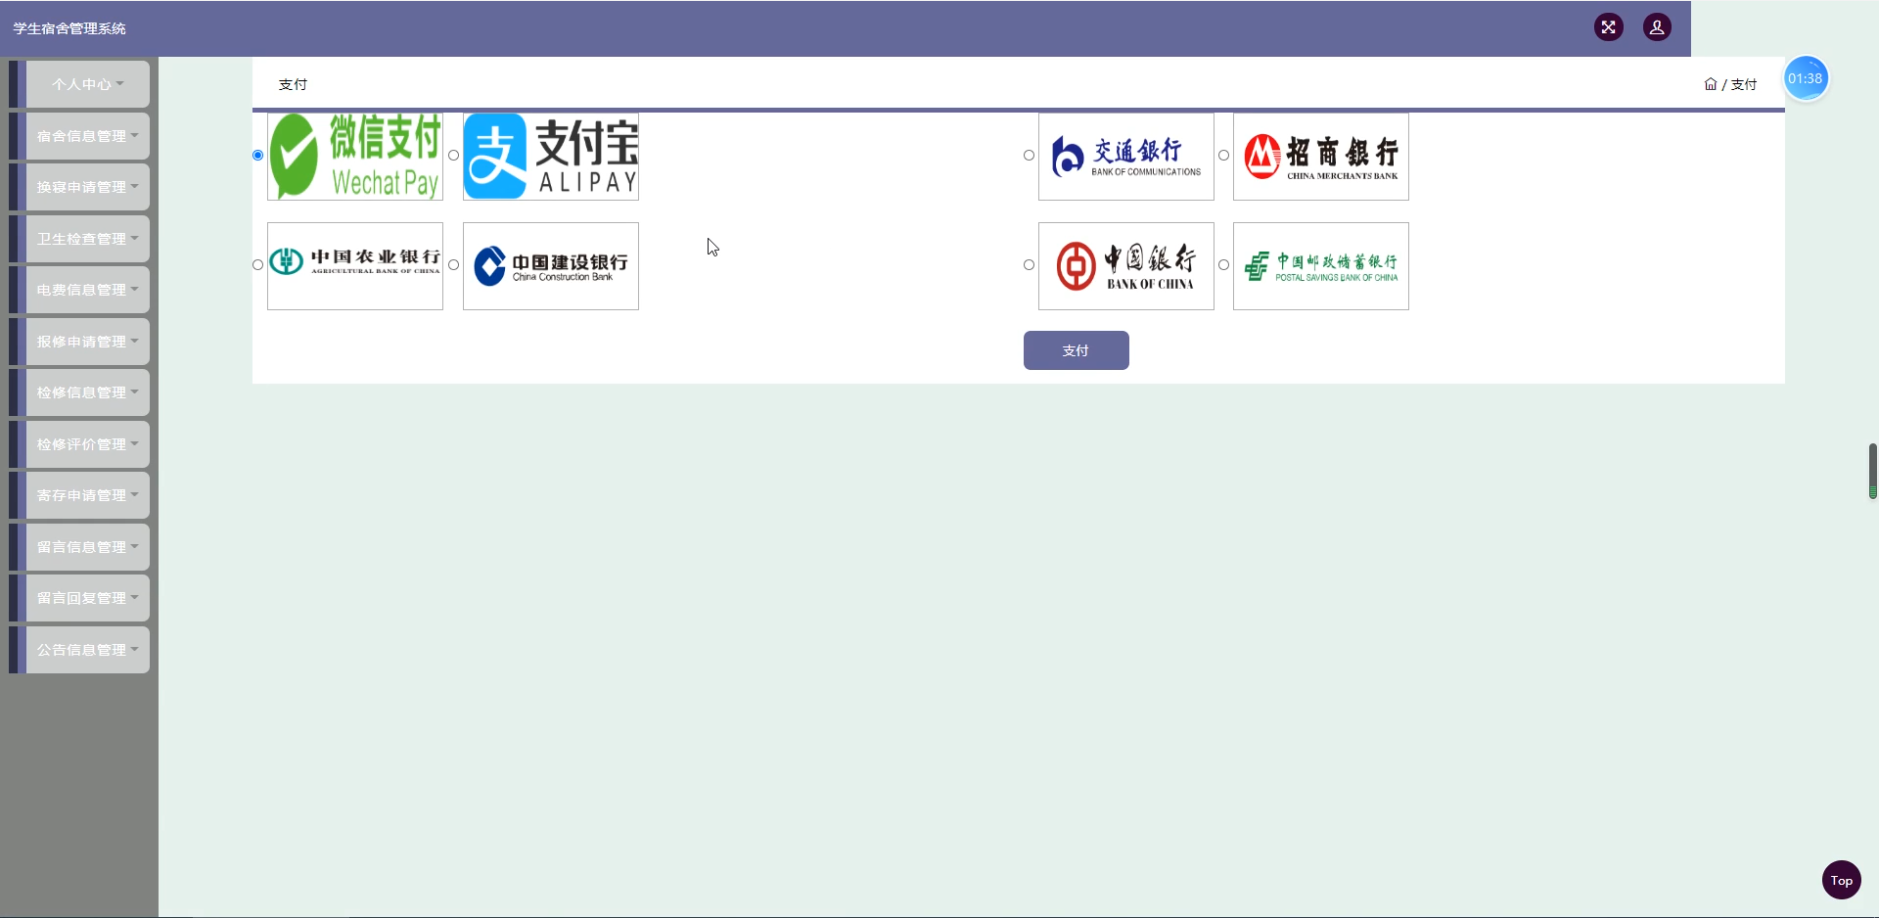Select the 中国建设银行 radio button
The height and width of the screenshot is (918, 1879).
454,265
